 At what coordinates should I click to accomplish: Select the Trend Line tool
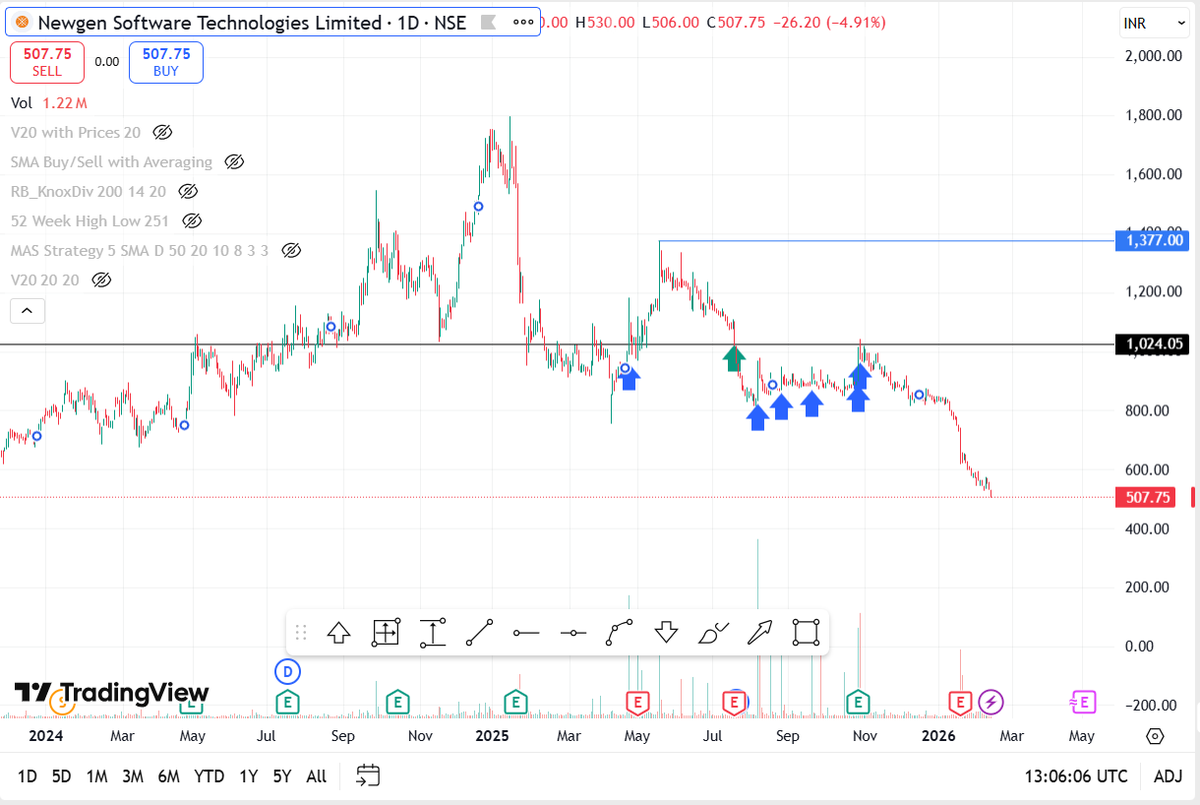point(480,632)
